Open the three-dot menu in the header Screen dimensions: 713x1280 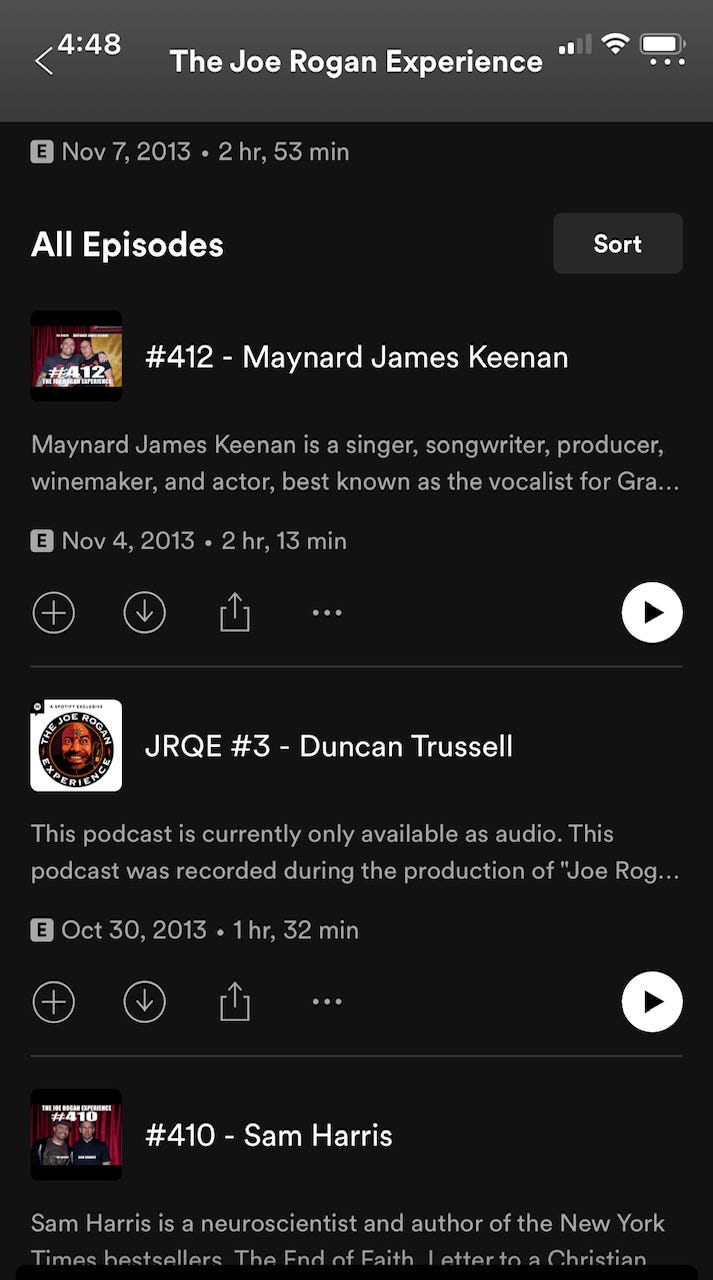(x=667, y=62)
